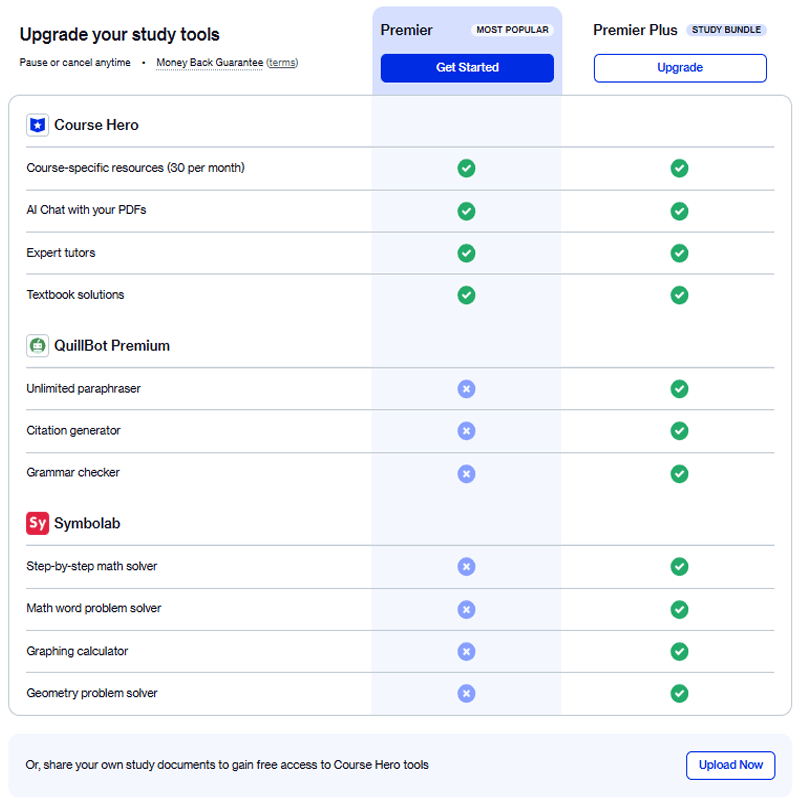
Task: Click the Symbolab Sy logo icon
Action: pos(37,523)
